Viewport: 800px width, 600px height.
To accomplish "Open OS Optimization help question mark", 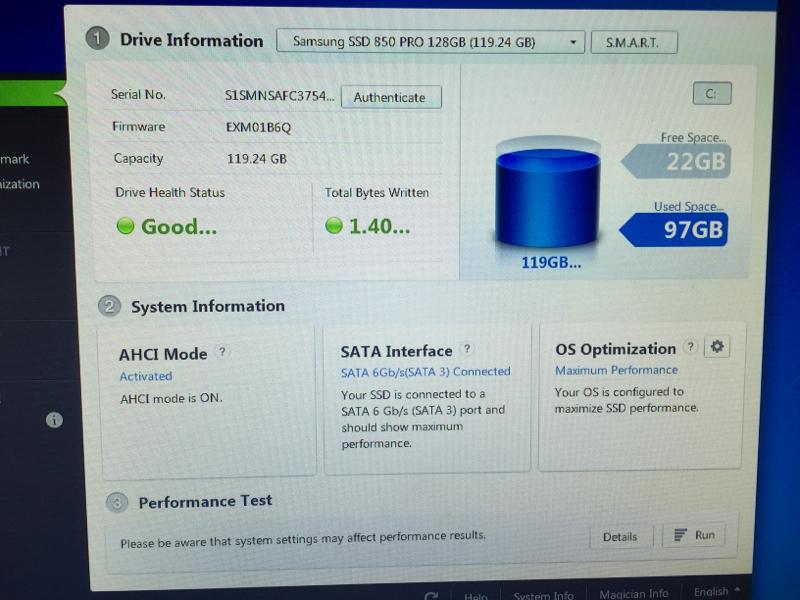I will (x=690, y=347).
